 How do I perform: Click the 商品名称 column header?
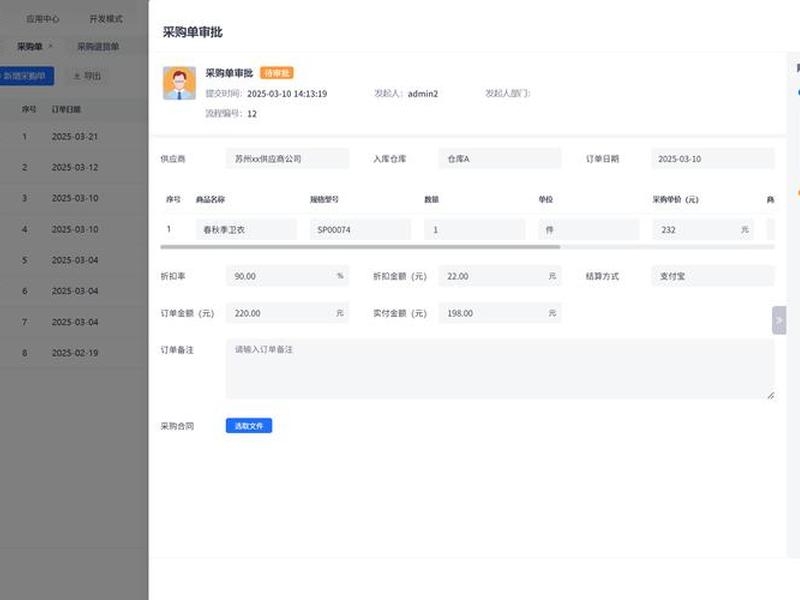coord(210,199)
